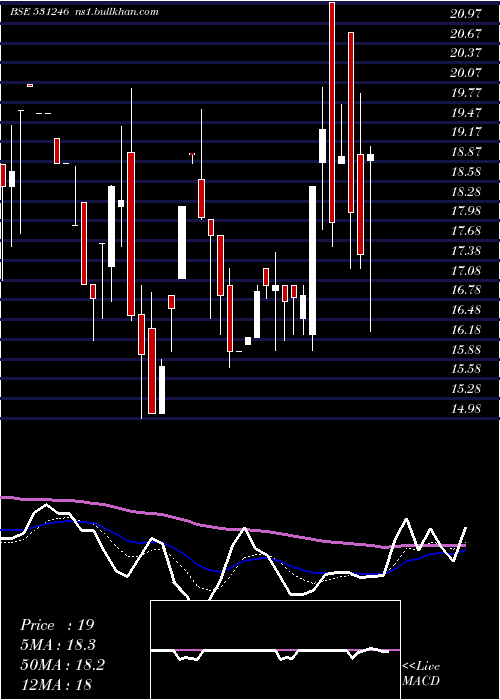Select the 16.78 price axis label
Viewport: 500px width, 700px height.
(x=466, y=290)
